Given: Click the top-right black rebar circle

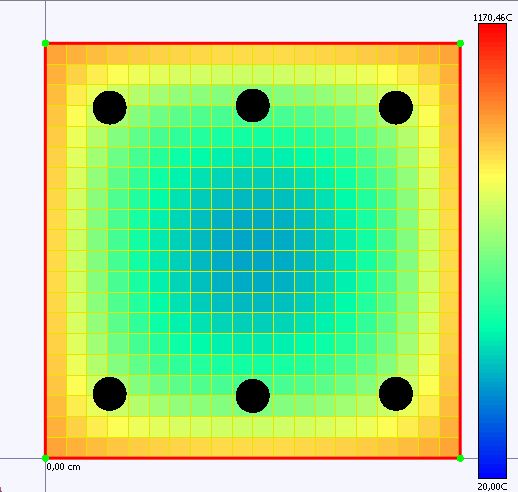Looking at the screenshot, I should 396,107.
